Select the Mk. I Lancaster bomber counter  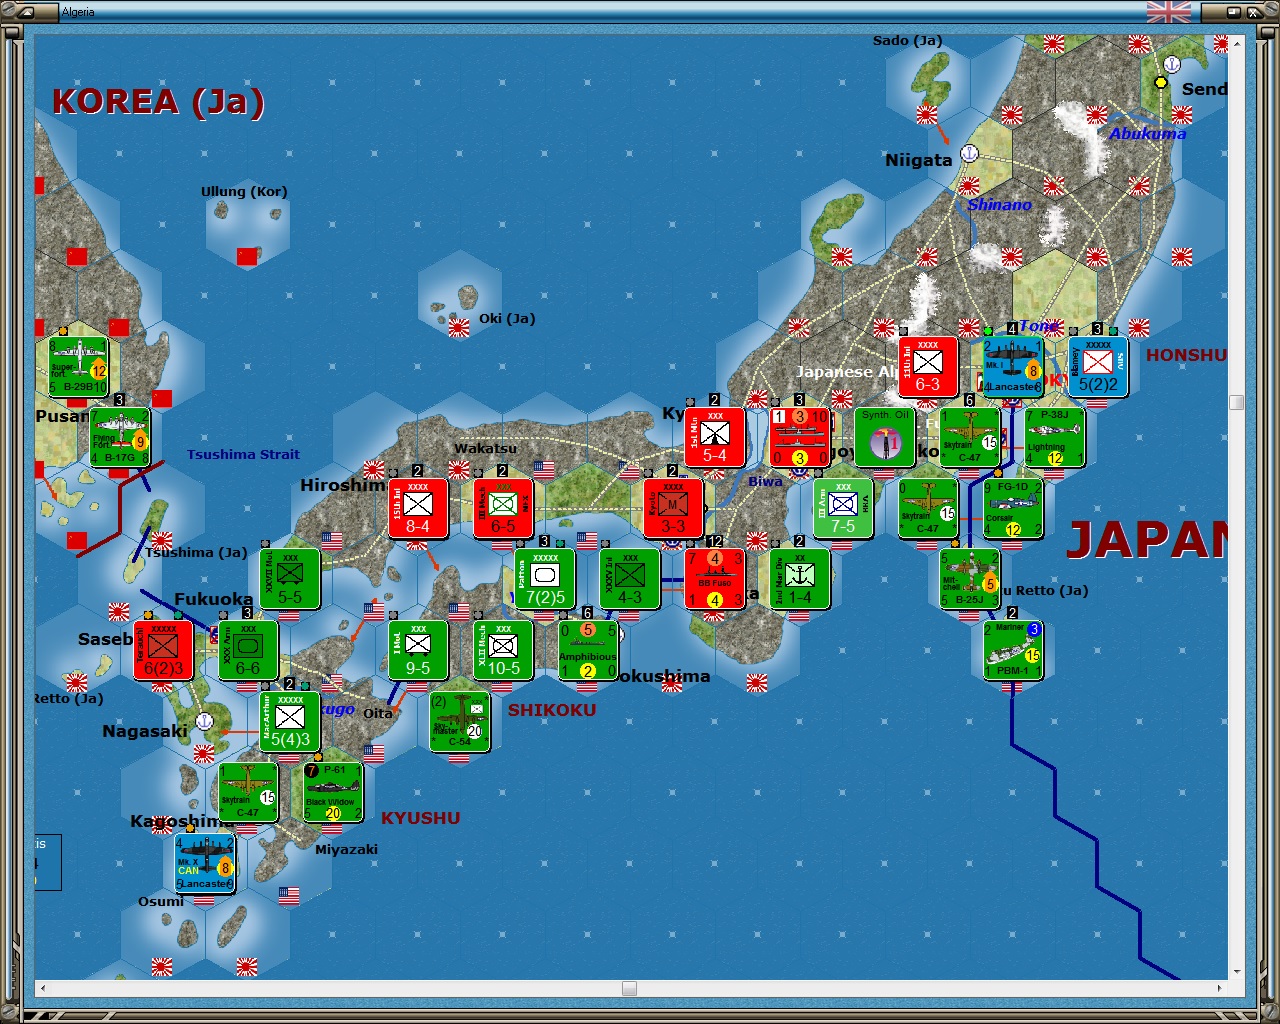click(x=1013, y=367)
